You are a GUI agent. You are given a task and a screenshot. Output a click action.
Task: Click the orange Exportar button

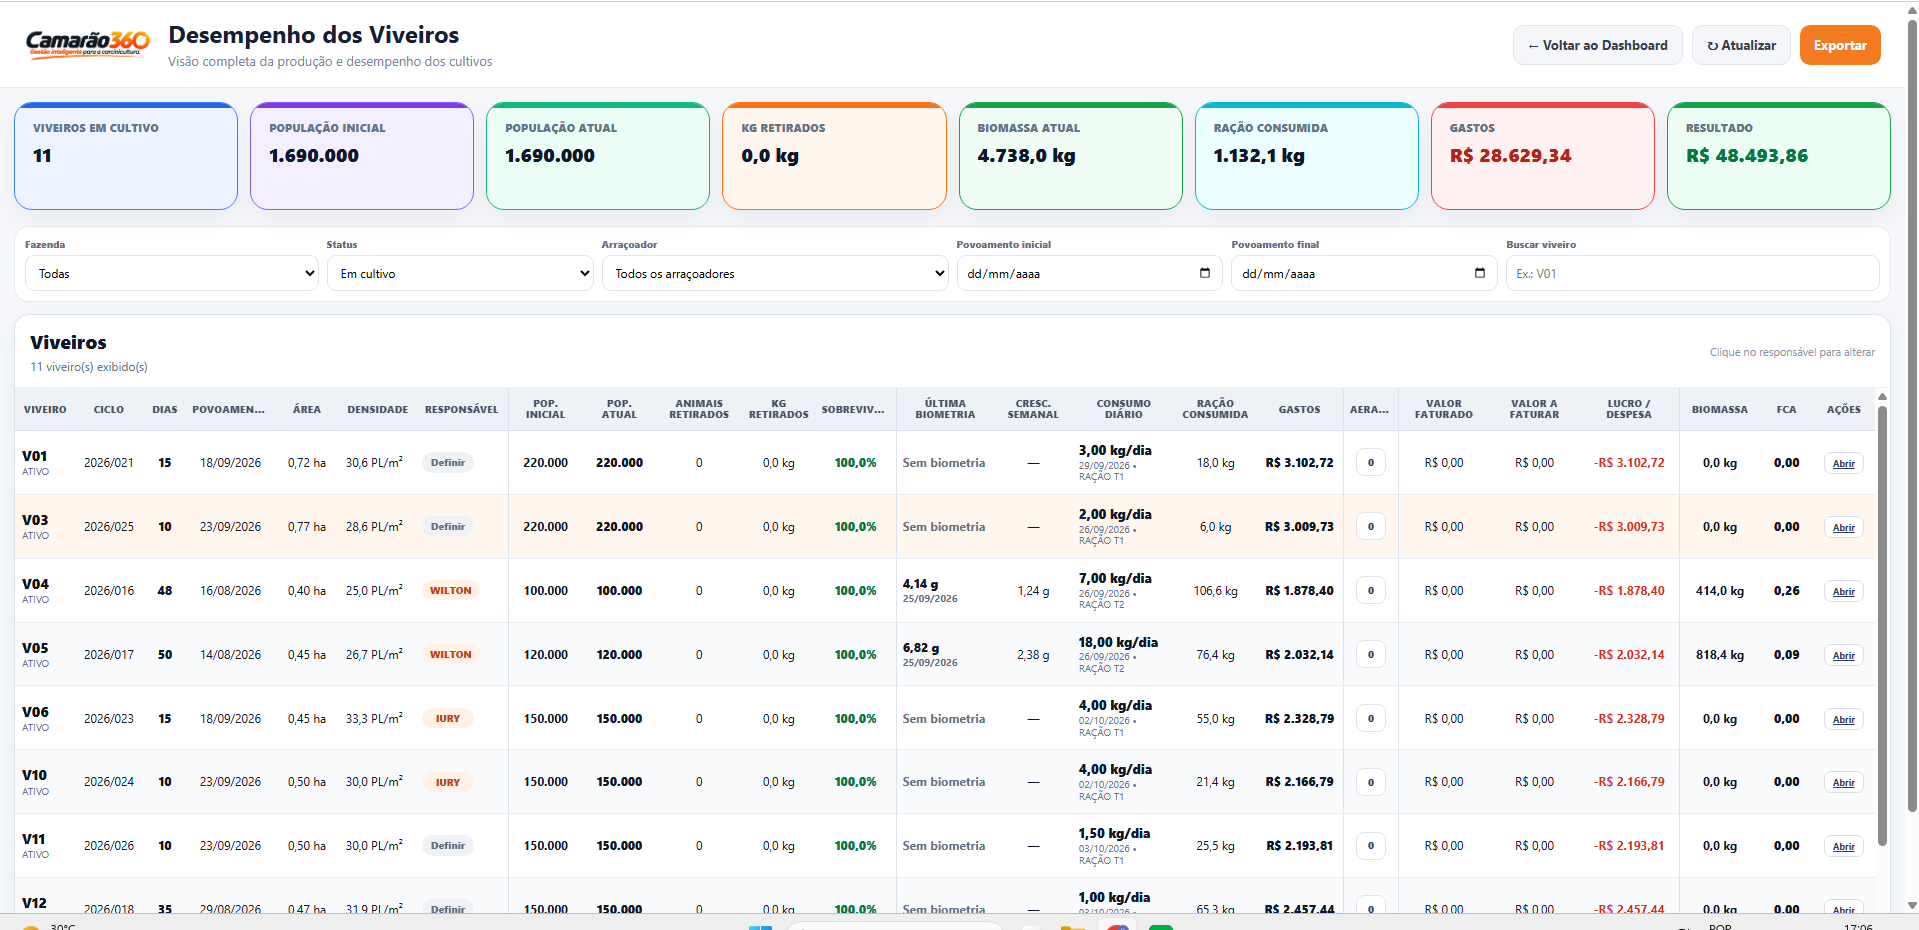(1840, 45)
